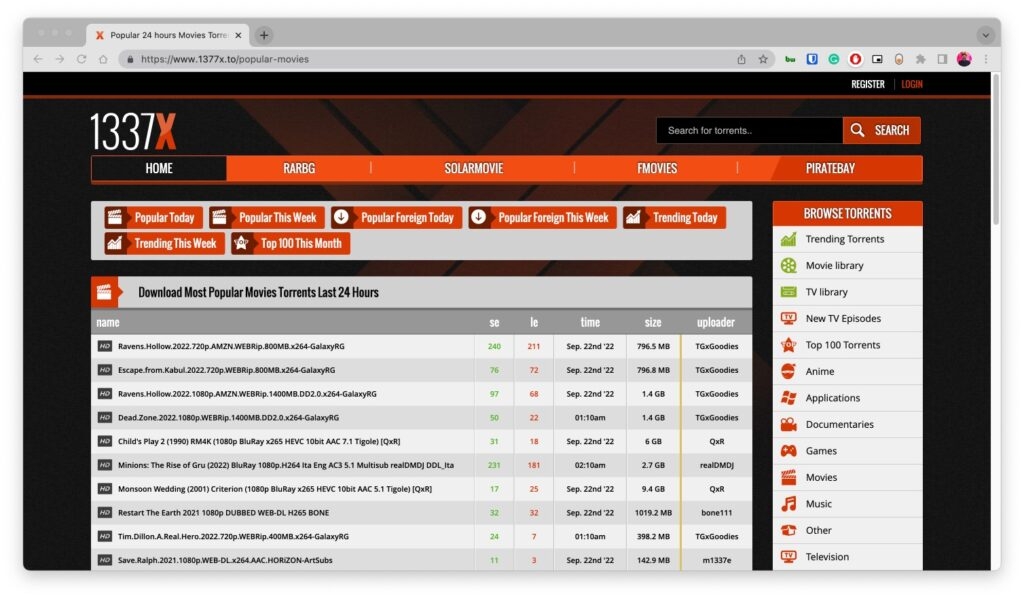Click the Music note icon
The image size is (1024, 599).
(788, 504)
